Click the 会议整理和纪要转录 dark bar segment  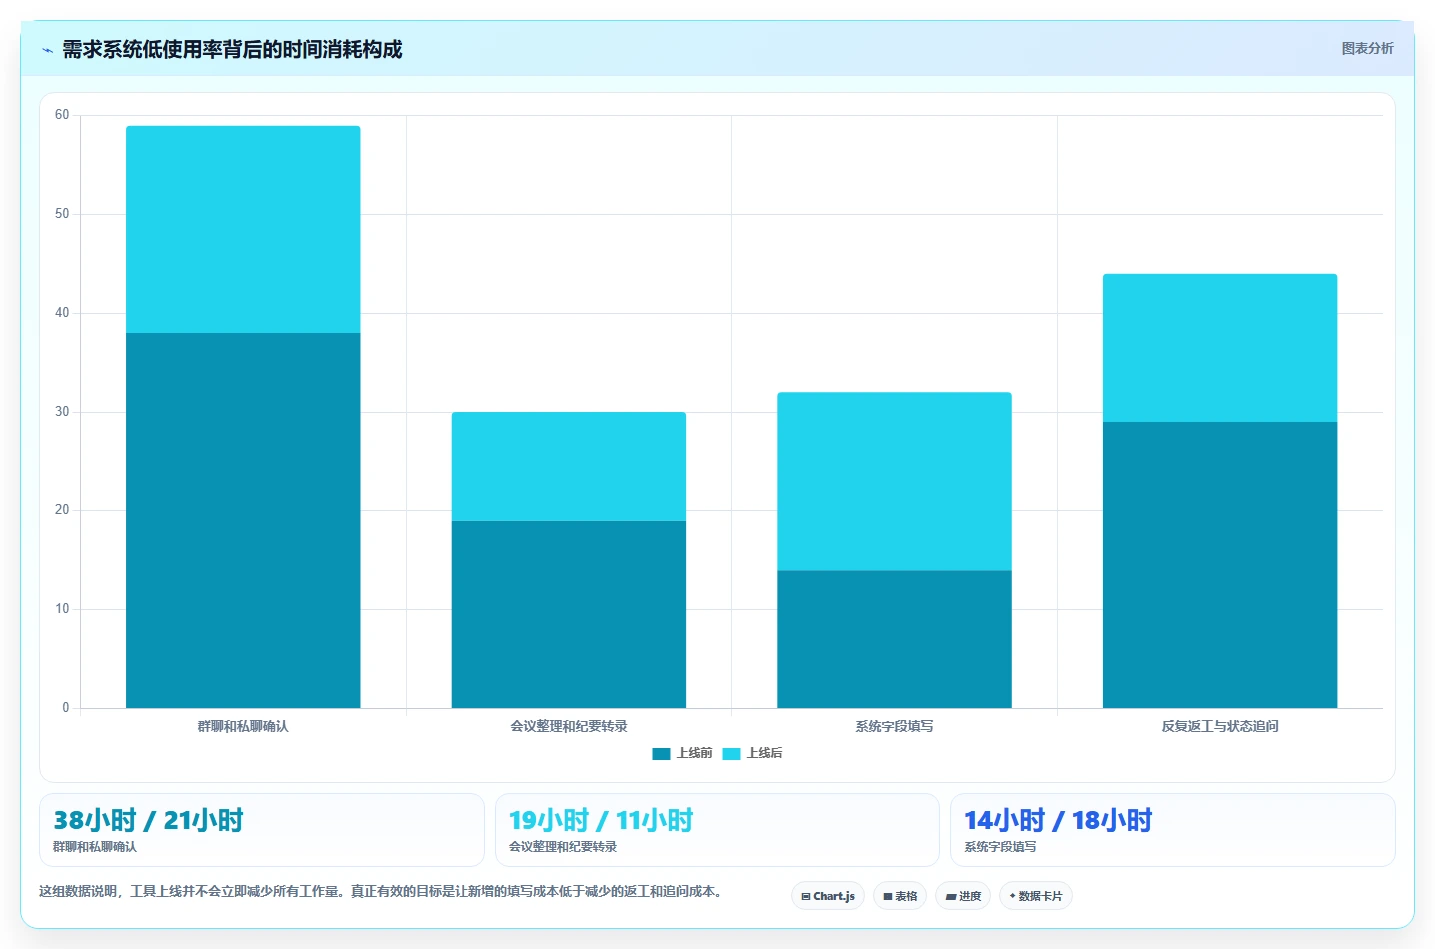[569, 614]
